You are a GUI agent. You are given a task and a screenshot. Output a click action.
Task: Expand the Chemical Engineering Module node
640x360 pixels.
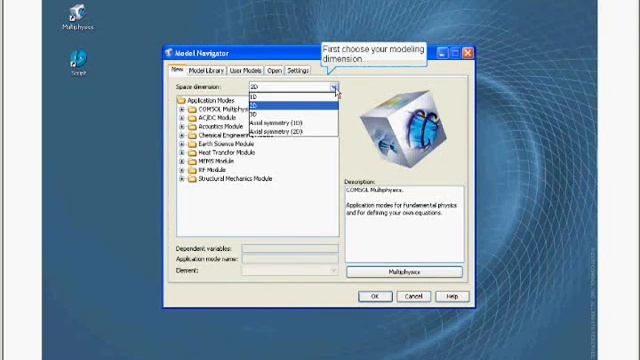(182, 135)
